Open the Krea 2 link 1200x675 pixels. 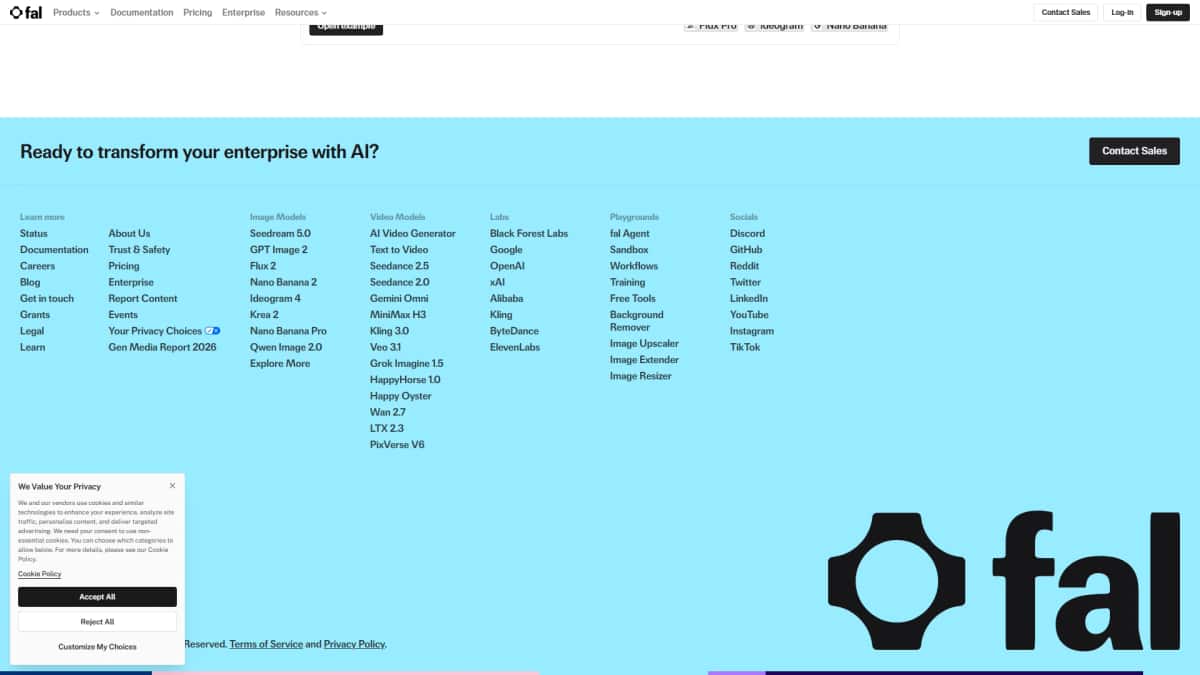(x=264, y=315)
